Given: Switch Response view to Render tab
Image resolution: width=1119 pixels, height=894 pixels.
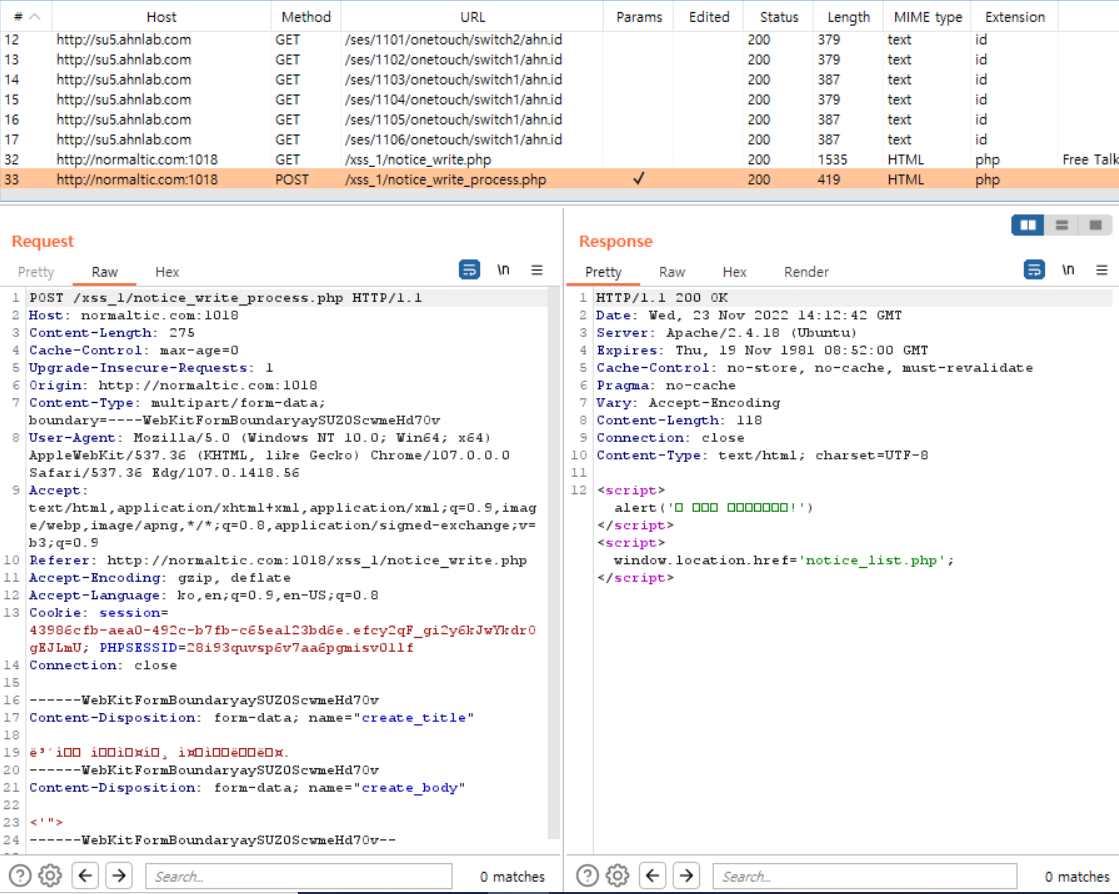Looking at the screenshot, I should 806,272.
